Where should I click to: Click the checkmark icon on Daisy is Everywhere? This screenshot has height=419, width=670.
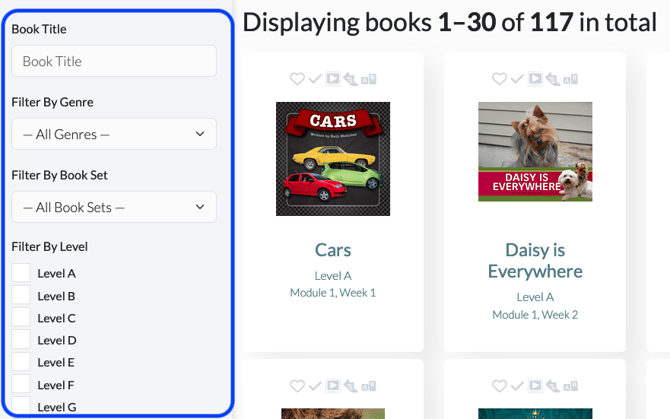[x=517, y=79]
